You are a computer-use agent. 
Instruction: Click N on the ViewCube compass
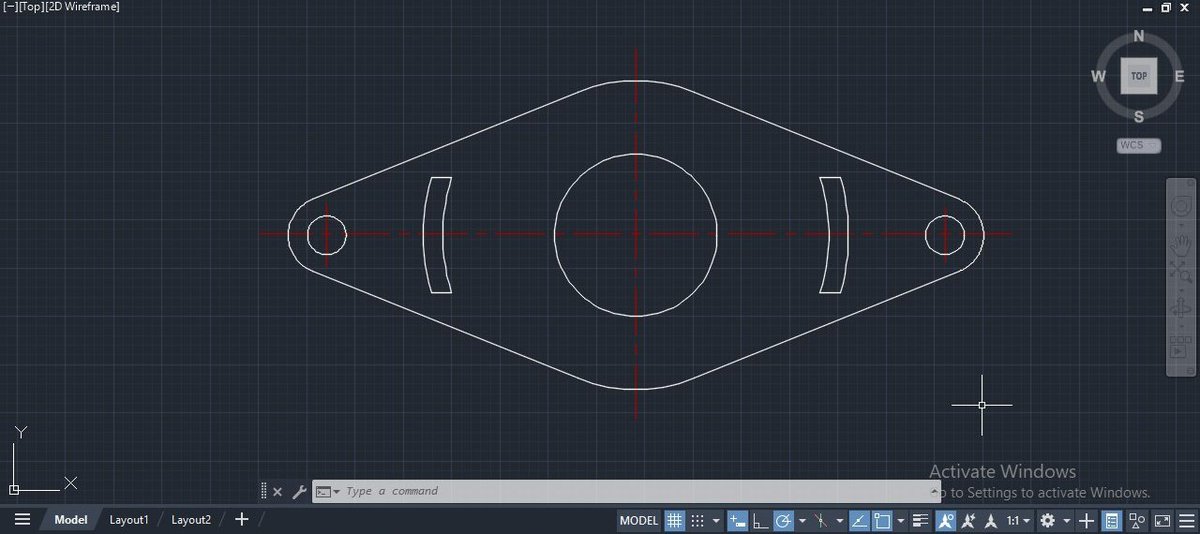(x=1139, y=37)
